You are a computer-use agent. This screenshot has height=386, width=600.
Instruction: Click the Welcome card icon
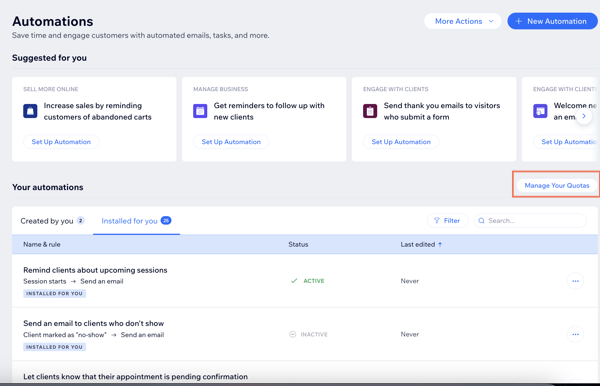540,111
